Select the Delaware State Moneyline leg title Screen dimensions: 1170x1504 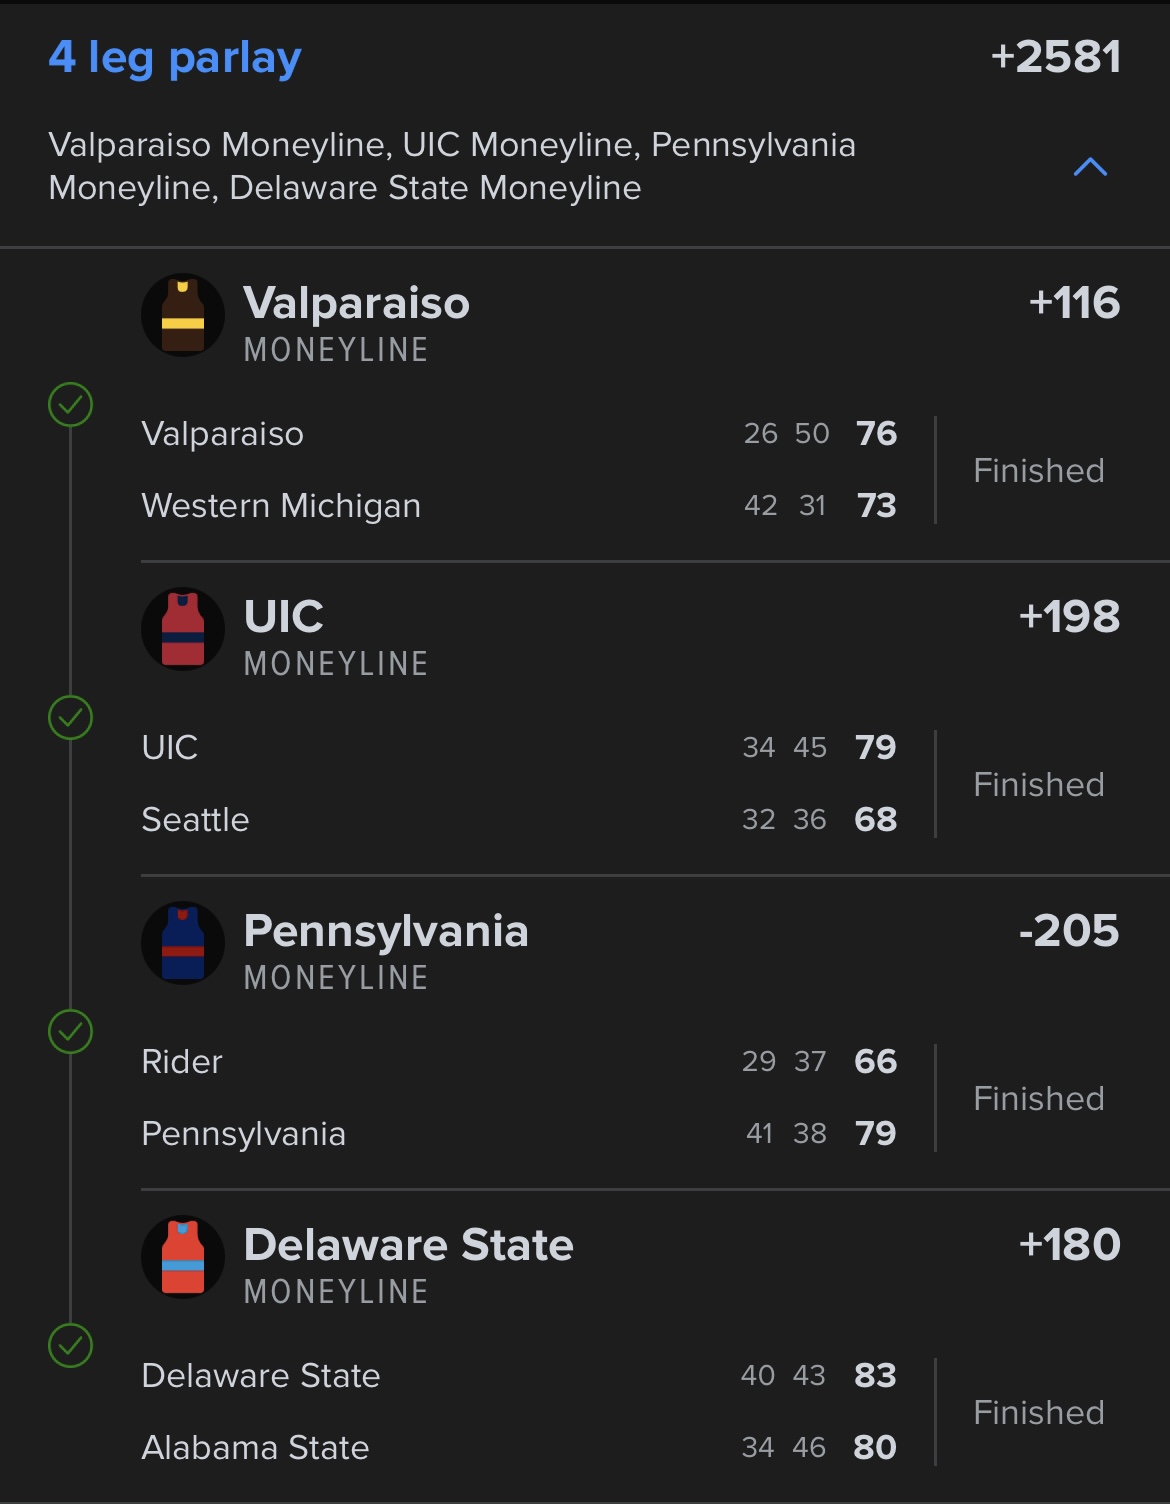(x=408, y=1246)
